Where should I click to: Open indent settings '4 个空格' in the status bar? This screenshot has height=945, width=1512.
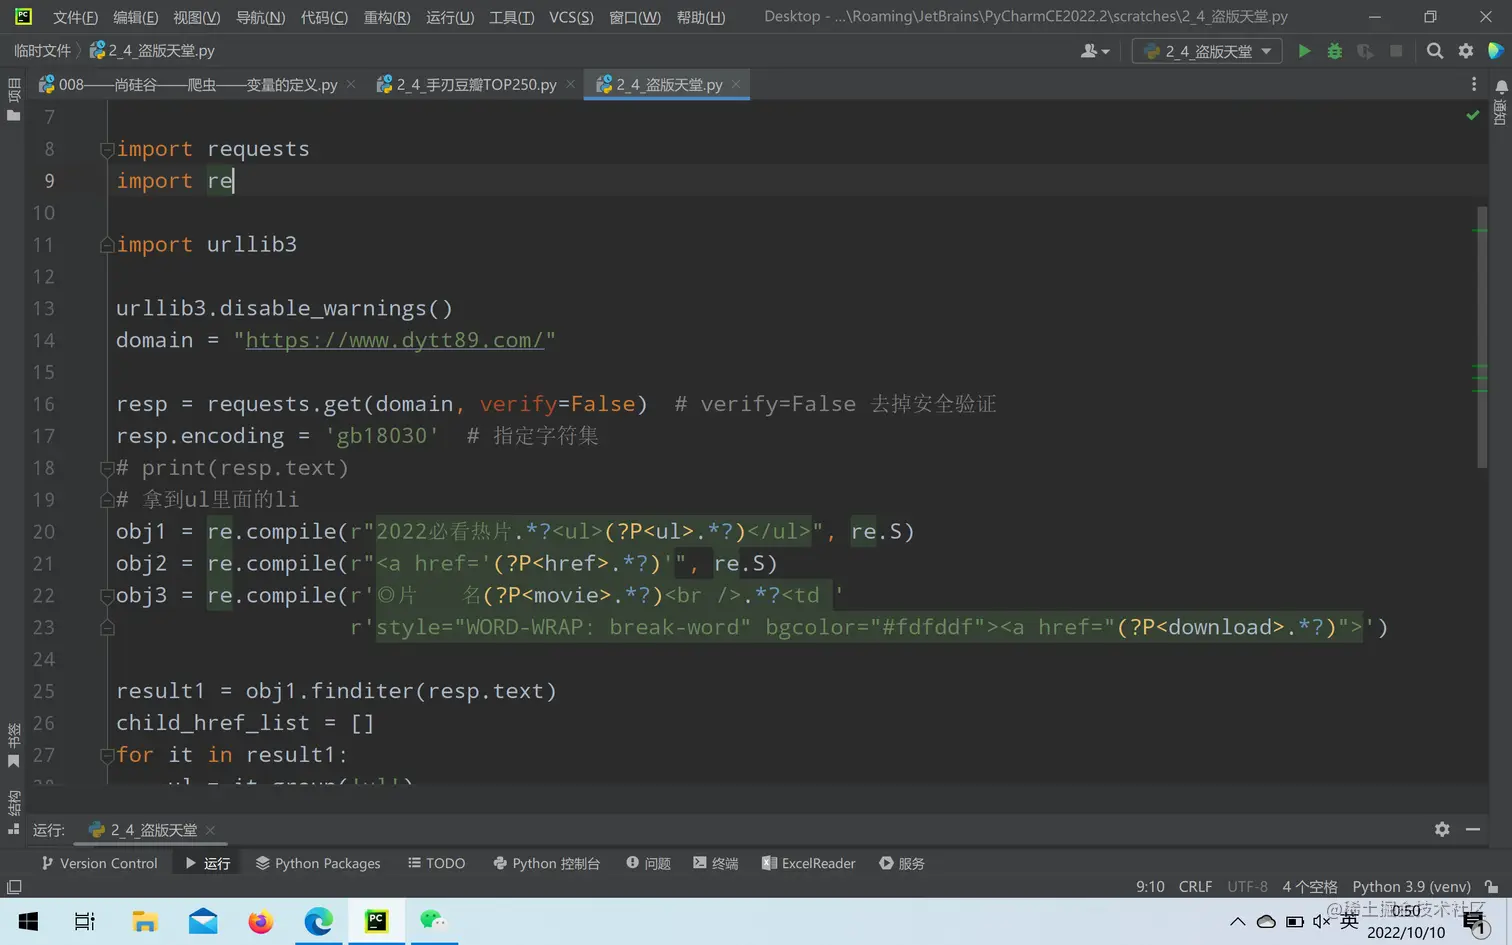pos(1310,887)
